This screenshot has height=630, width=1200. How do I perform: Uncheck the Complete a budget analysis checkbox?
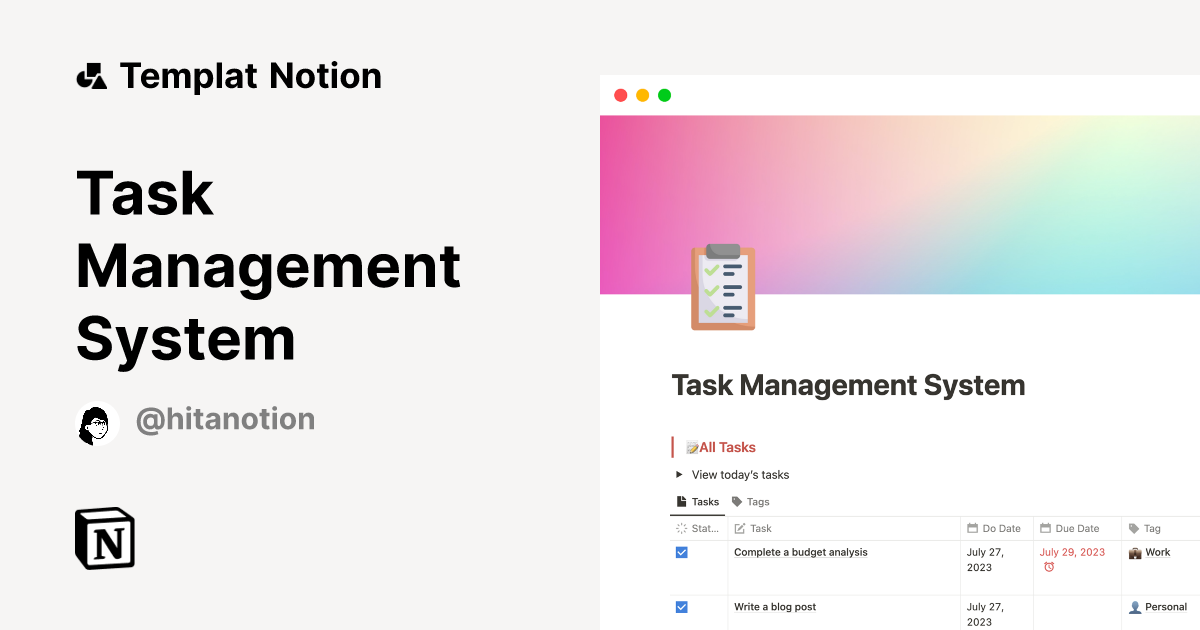point(682,551)
